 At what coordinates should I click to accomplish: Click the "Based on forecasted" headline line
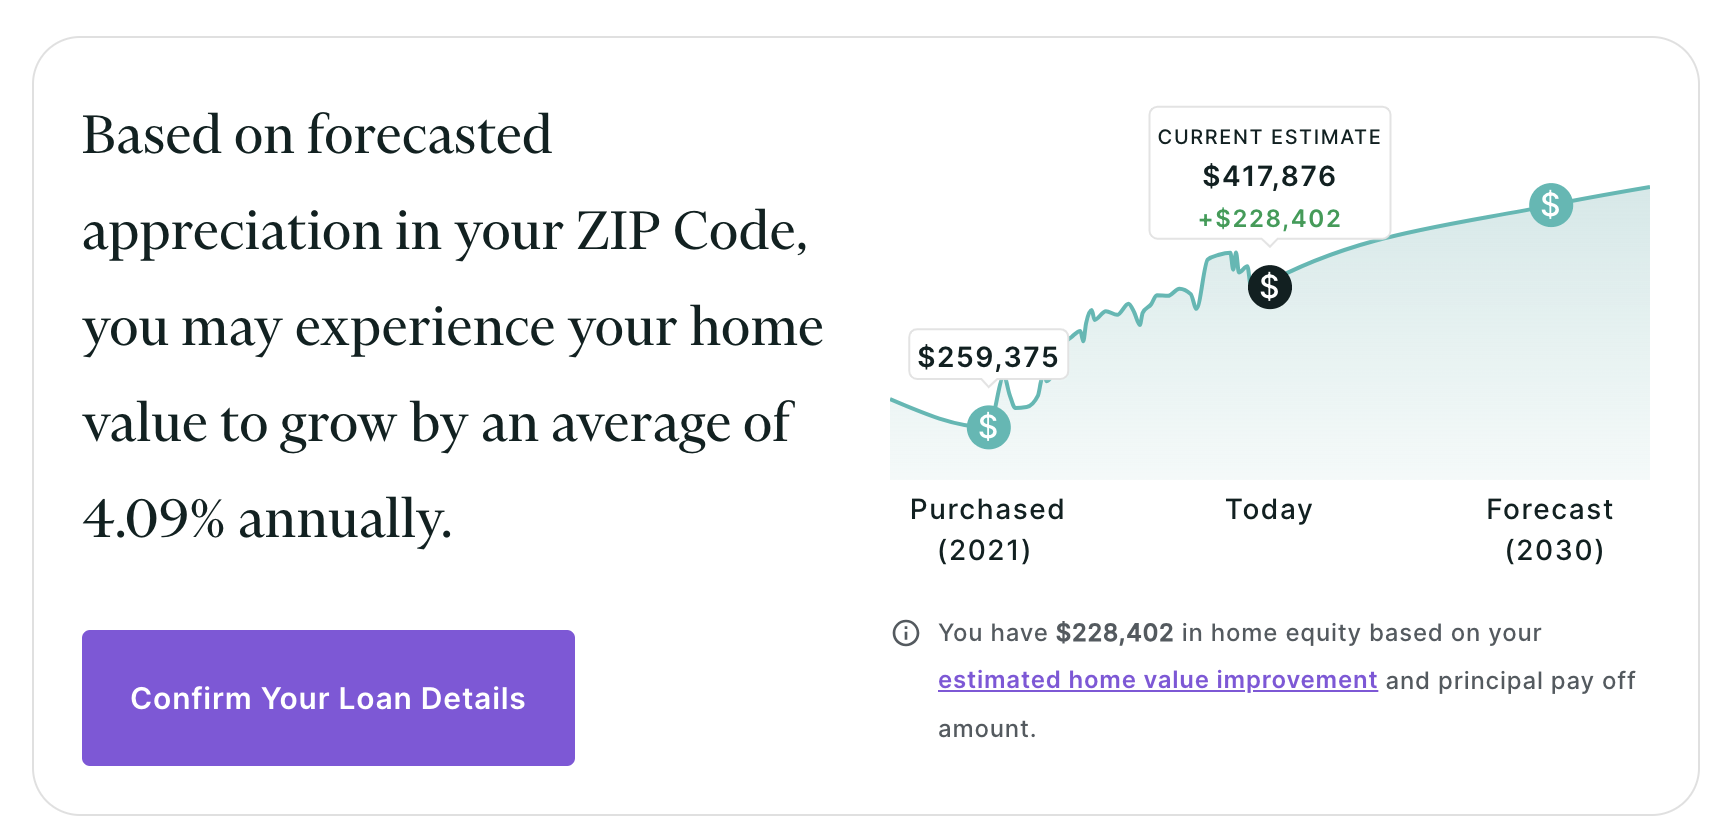pos(317,136)
